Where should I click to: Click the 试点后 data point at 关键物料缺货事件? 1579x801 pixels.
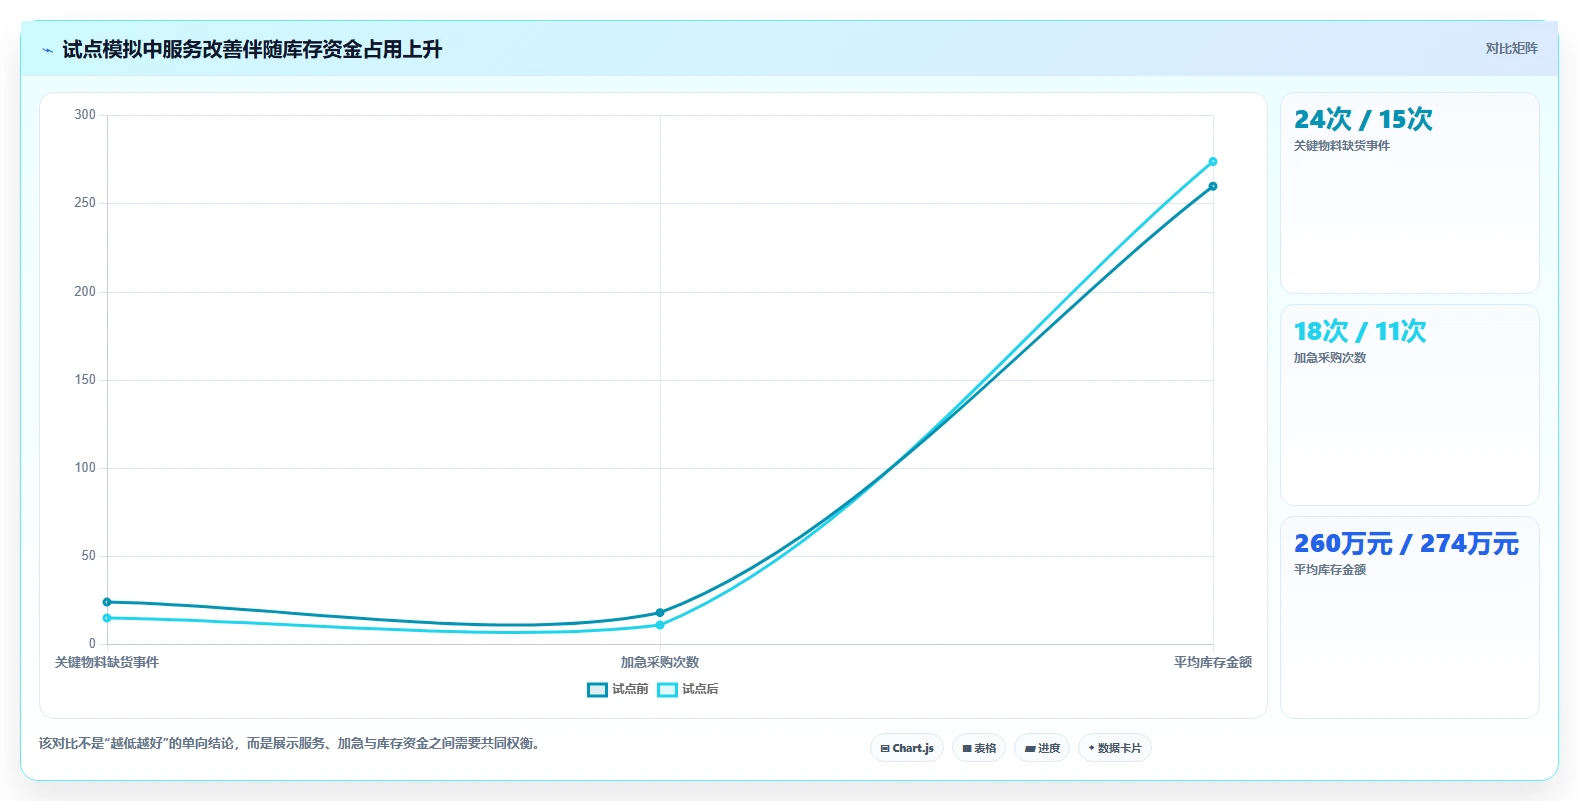tap(107, 618)
